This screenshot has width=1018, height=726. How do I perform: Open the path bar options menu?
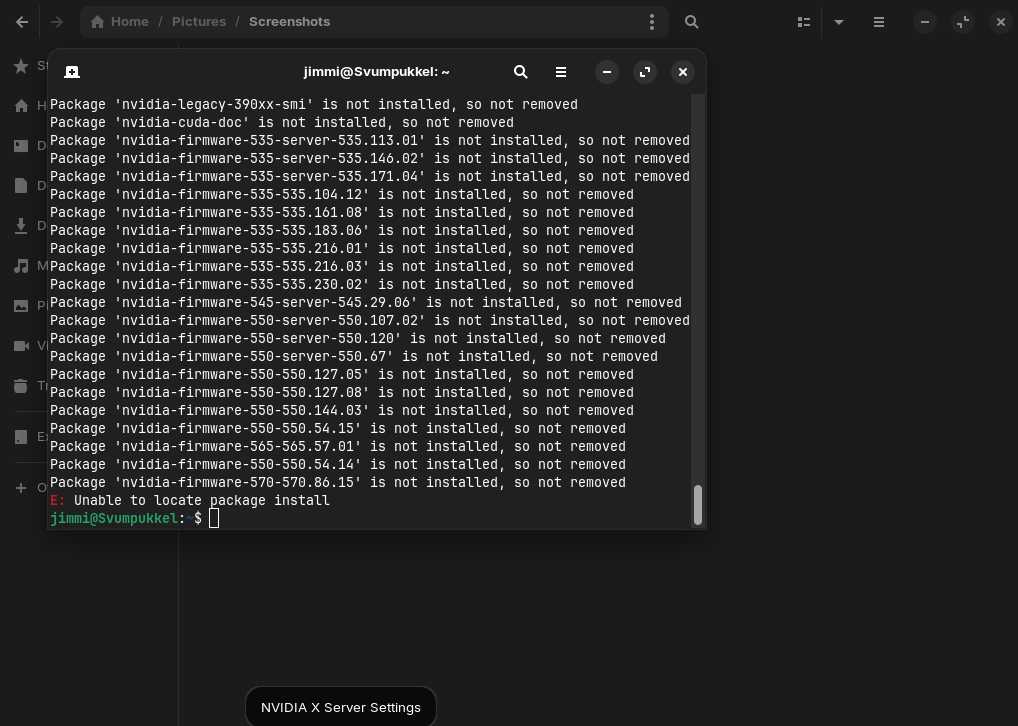652,22
